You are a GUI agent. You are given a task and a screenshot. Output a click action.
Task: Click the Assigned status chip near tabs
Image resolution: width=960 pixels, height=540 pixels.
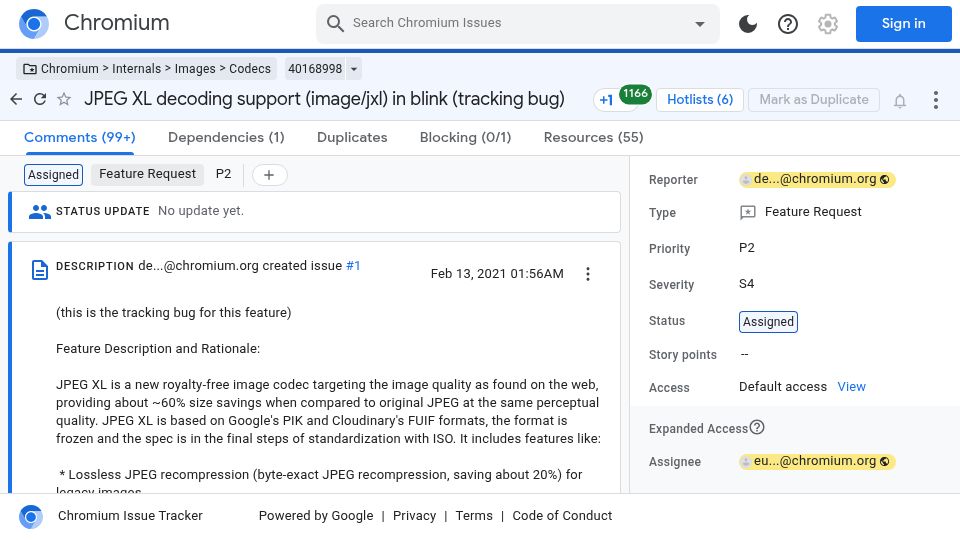click(x=53, y=175)
